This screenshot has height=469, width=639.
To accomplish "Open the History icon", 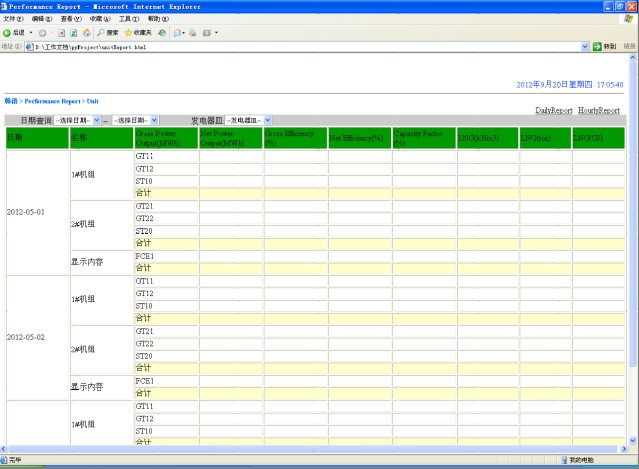I will [x=162, y=33].
